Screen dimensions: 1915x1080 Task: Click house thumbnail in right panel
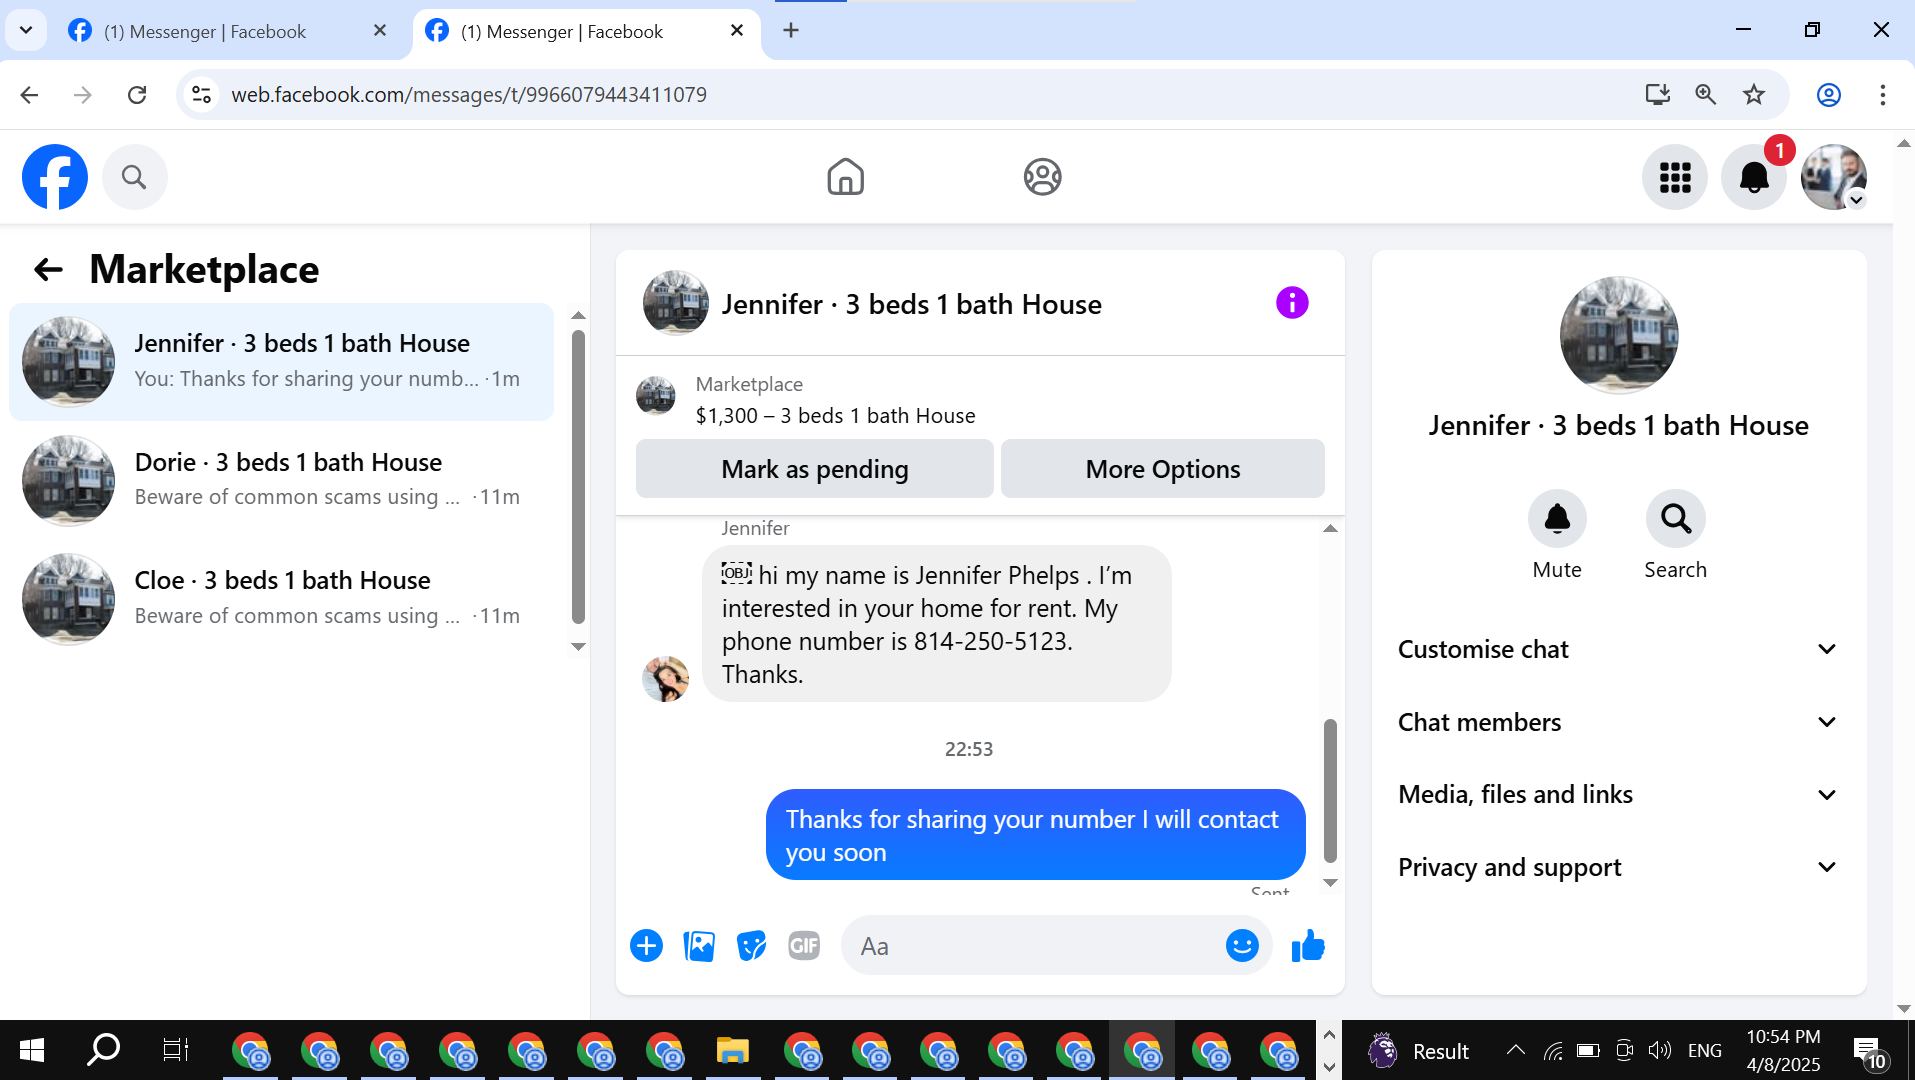point(1618,335)
